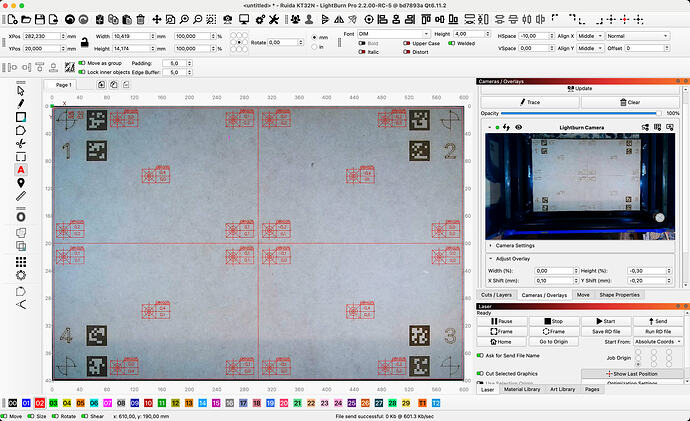
Task: Open the Align Y Middle dropdown
Action: click(590, 48)
